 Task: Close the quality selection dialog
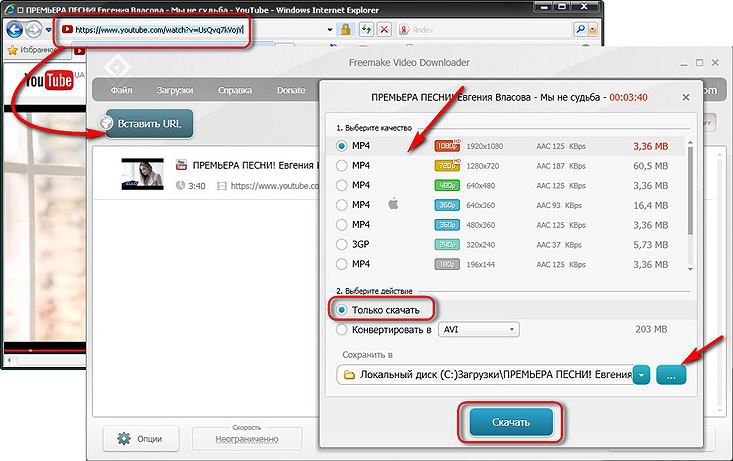pyautogui.click(x=686, y=97)
